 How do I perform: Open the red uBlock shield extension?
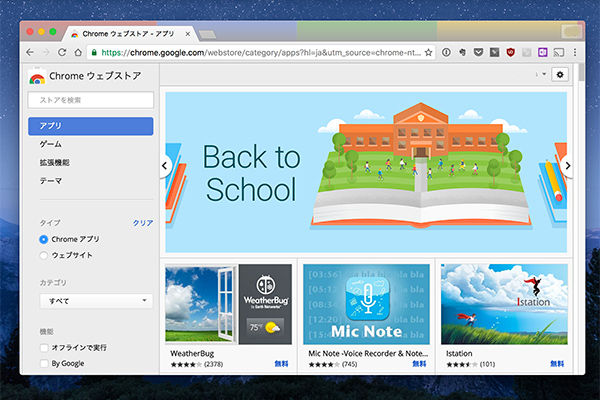(x=510, y=52)
